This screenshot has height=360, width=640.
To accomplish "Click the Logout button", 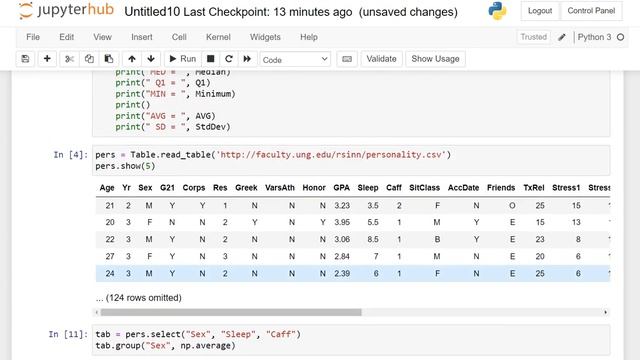I will pos(540,11).
